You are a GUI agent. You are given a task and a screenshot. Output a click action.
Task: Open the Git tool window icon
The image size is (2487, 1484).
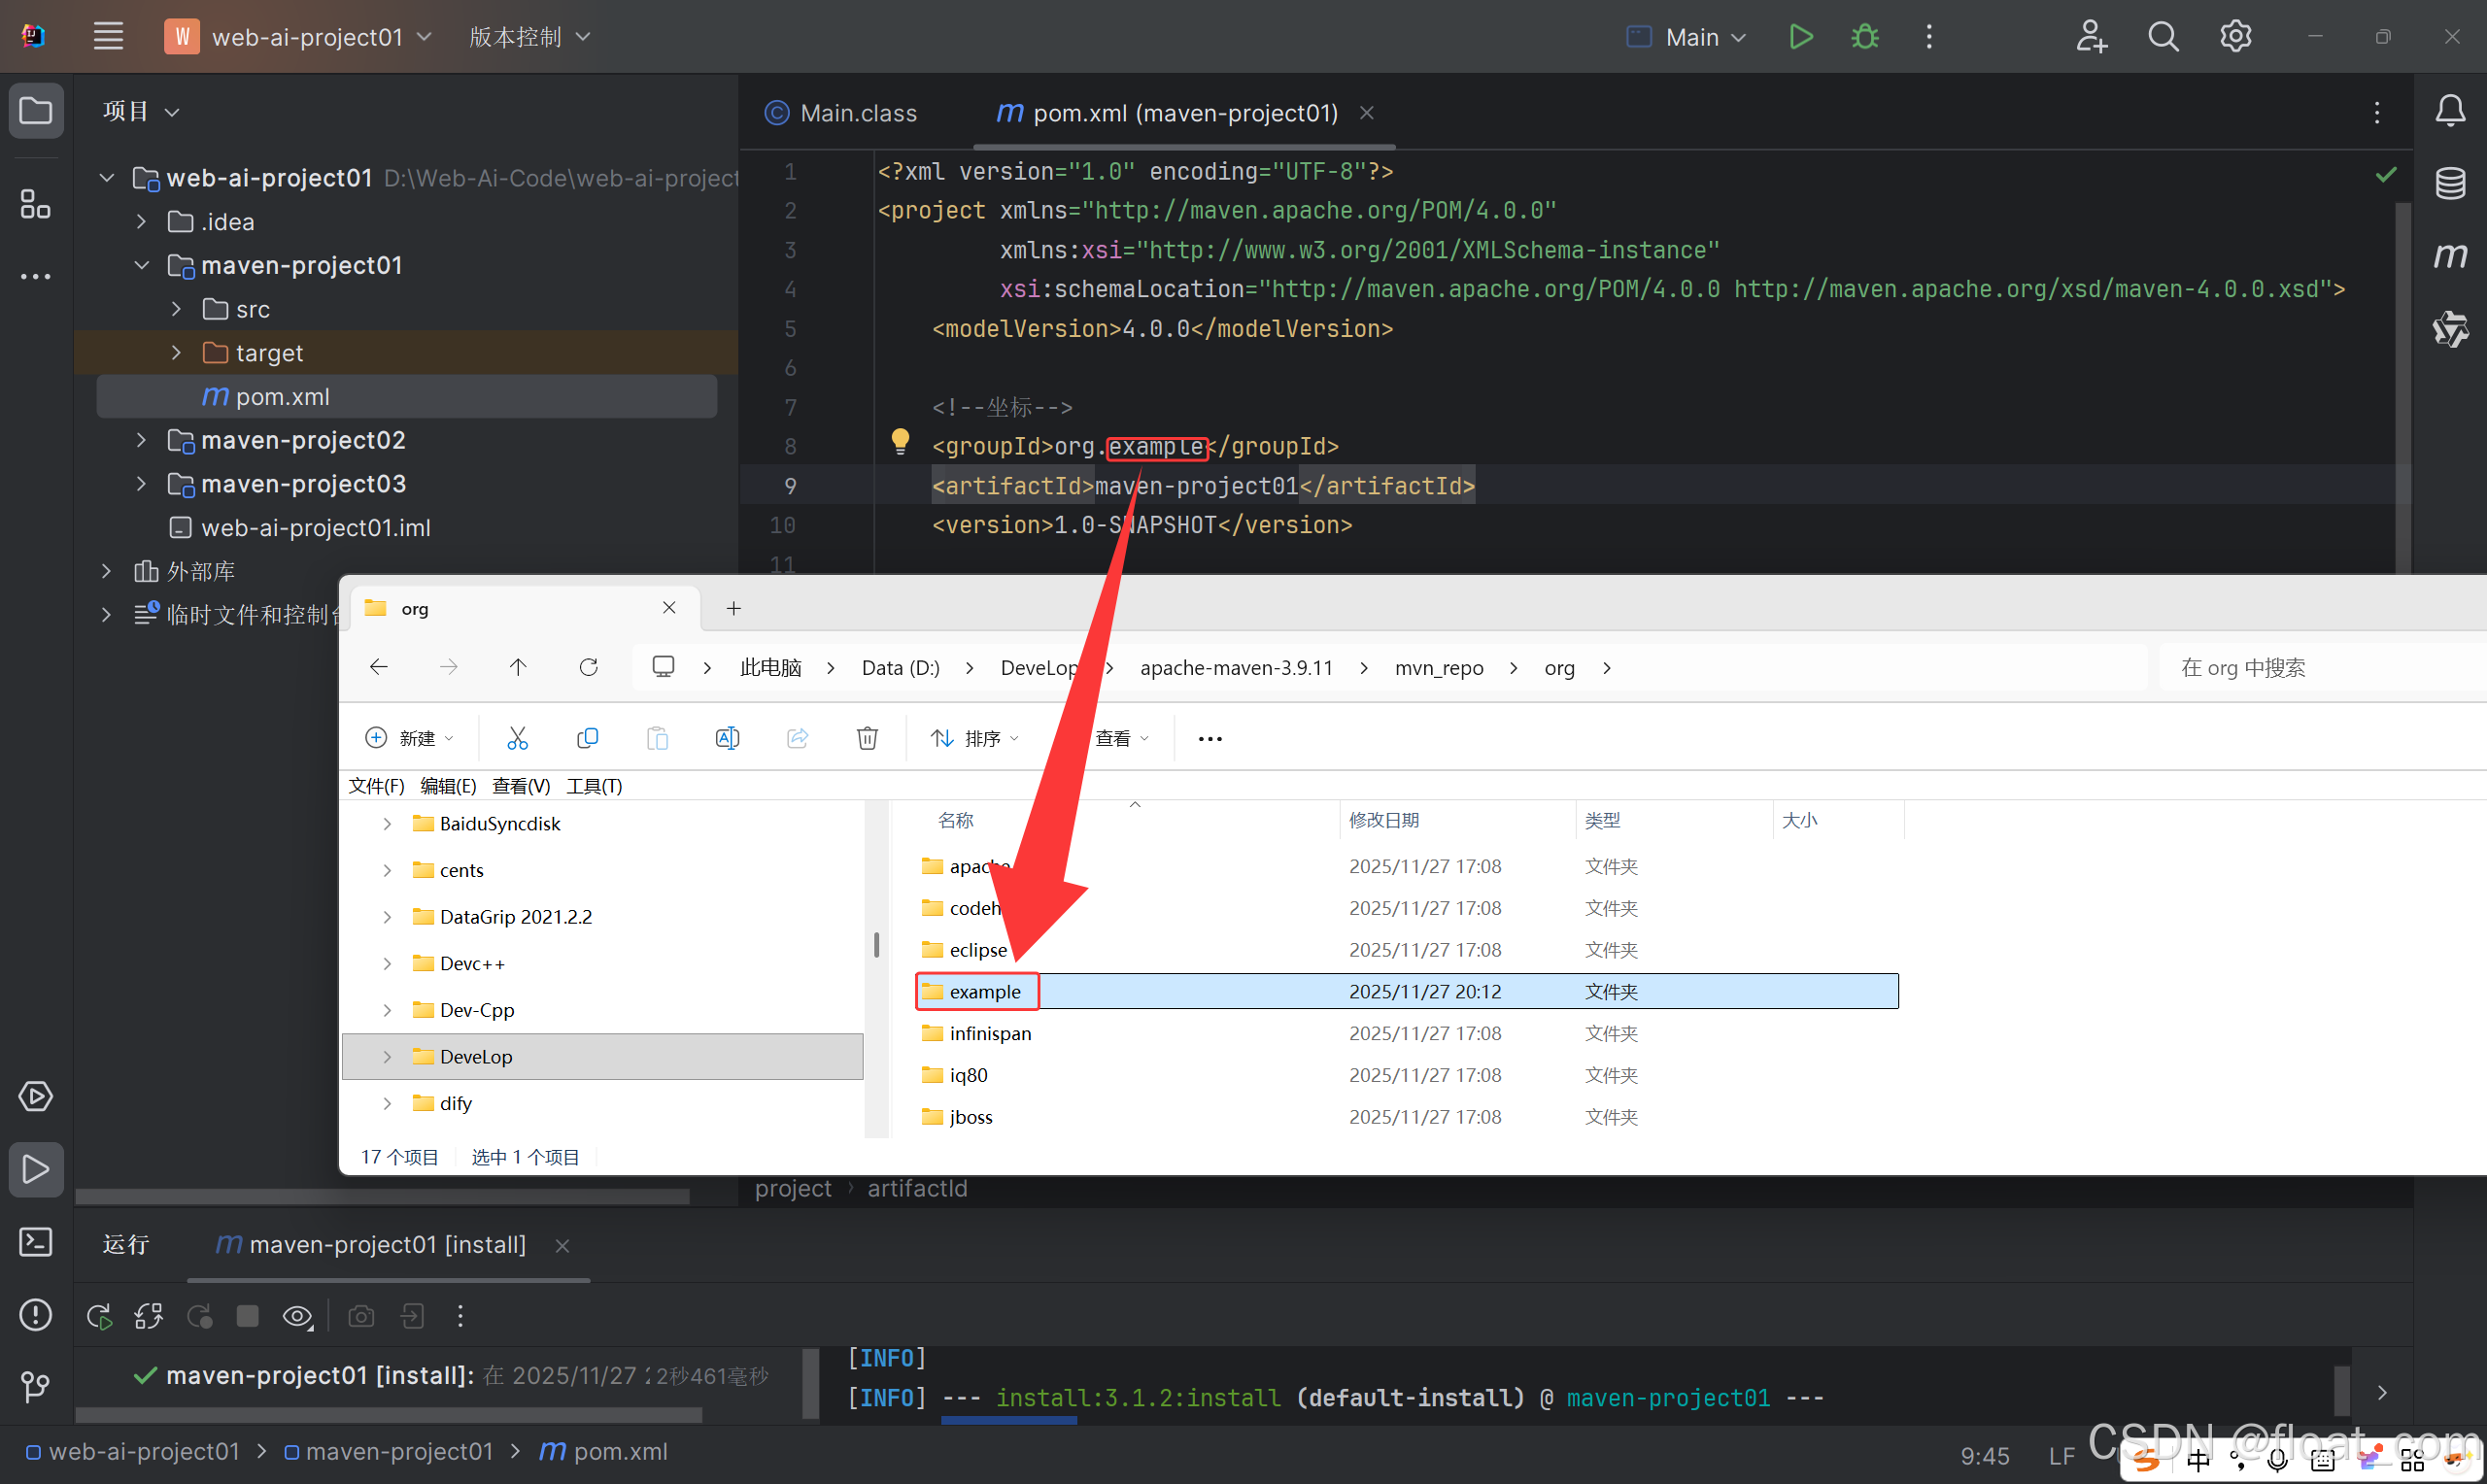coord(36,1386)
